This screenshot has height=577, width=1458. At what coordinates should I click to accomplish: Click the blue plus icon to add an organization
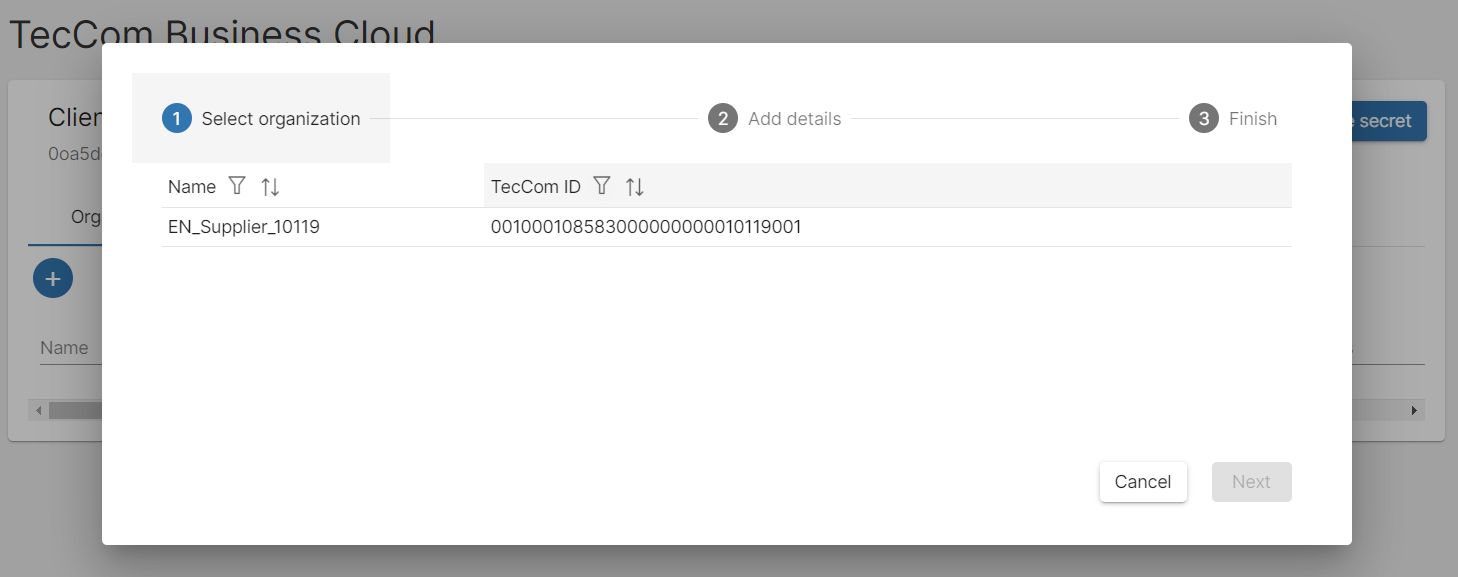tap(53, 278)
